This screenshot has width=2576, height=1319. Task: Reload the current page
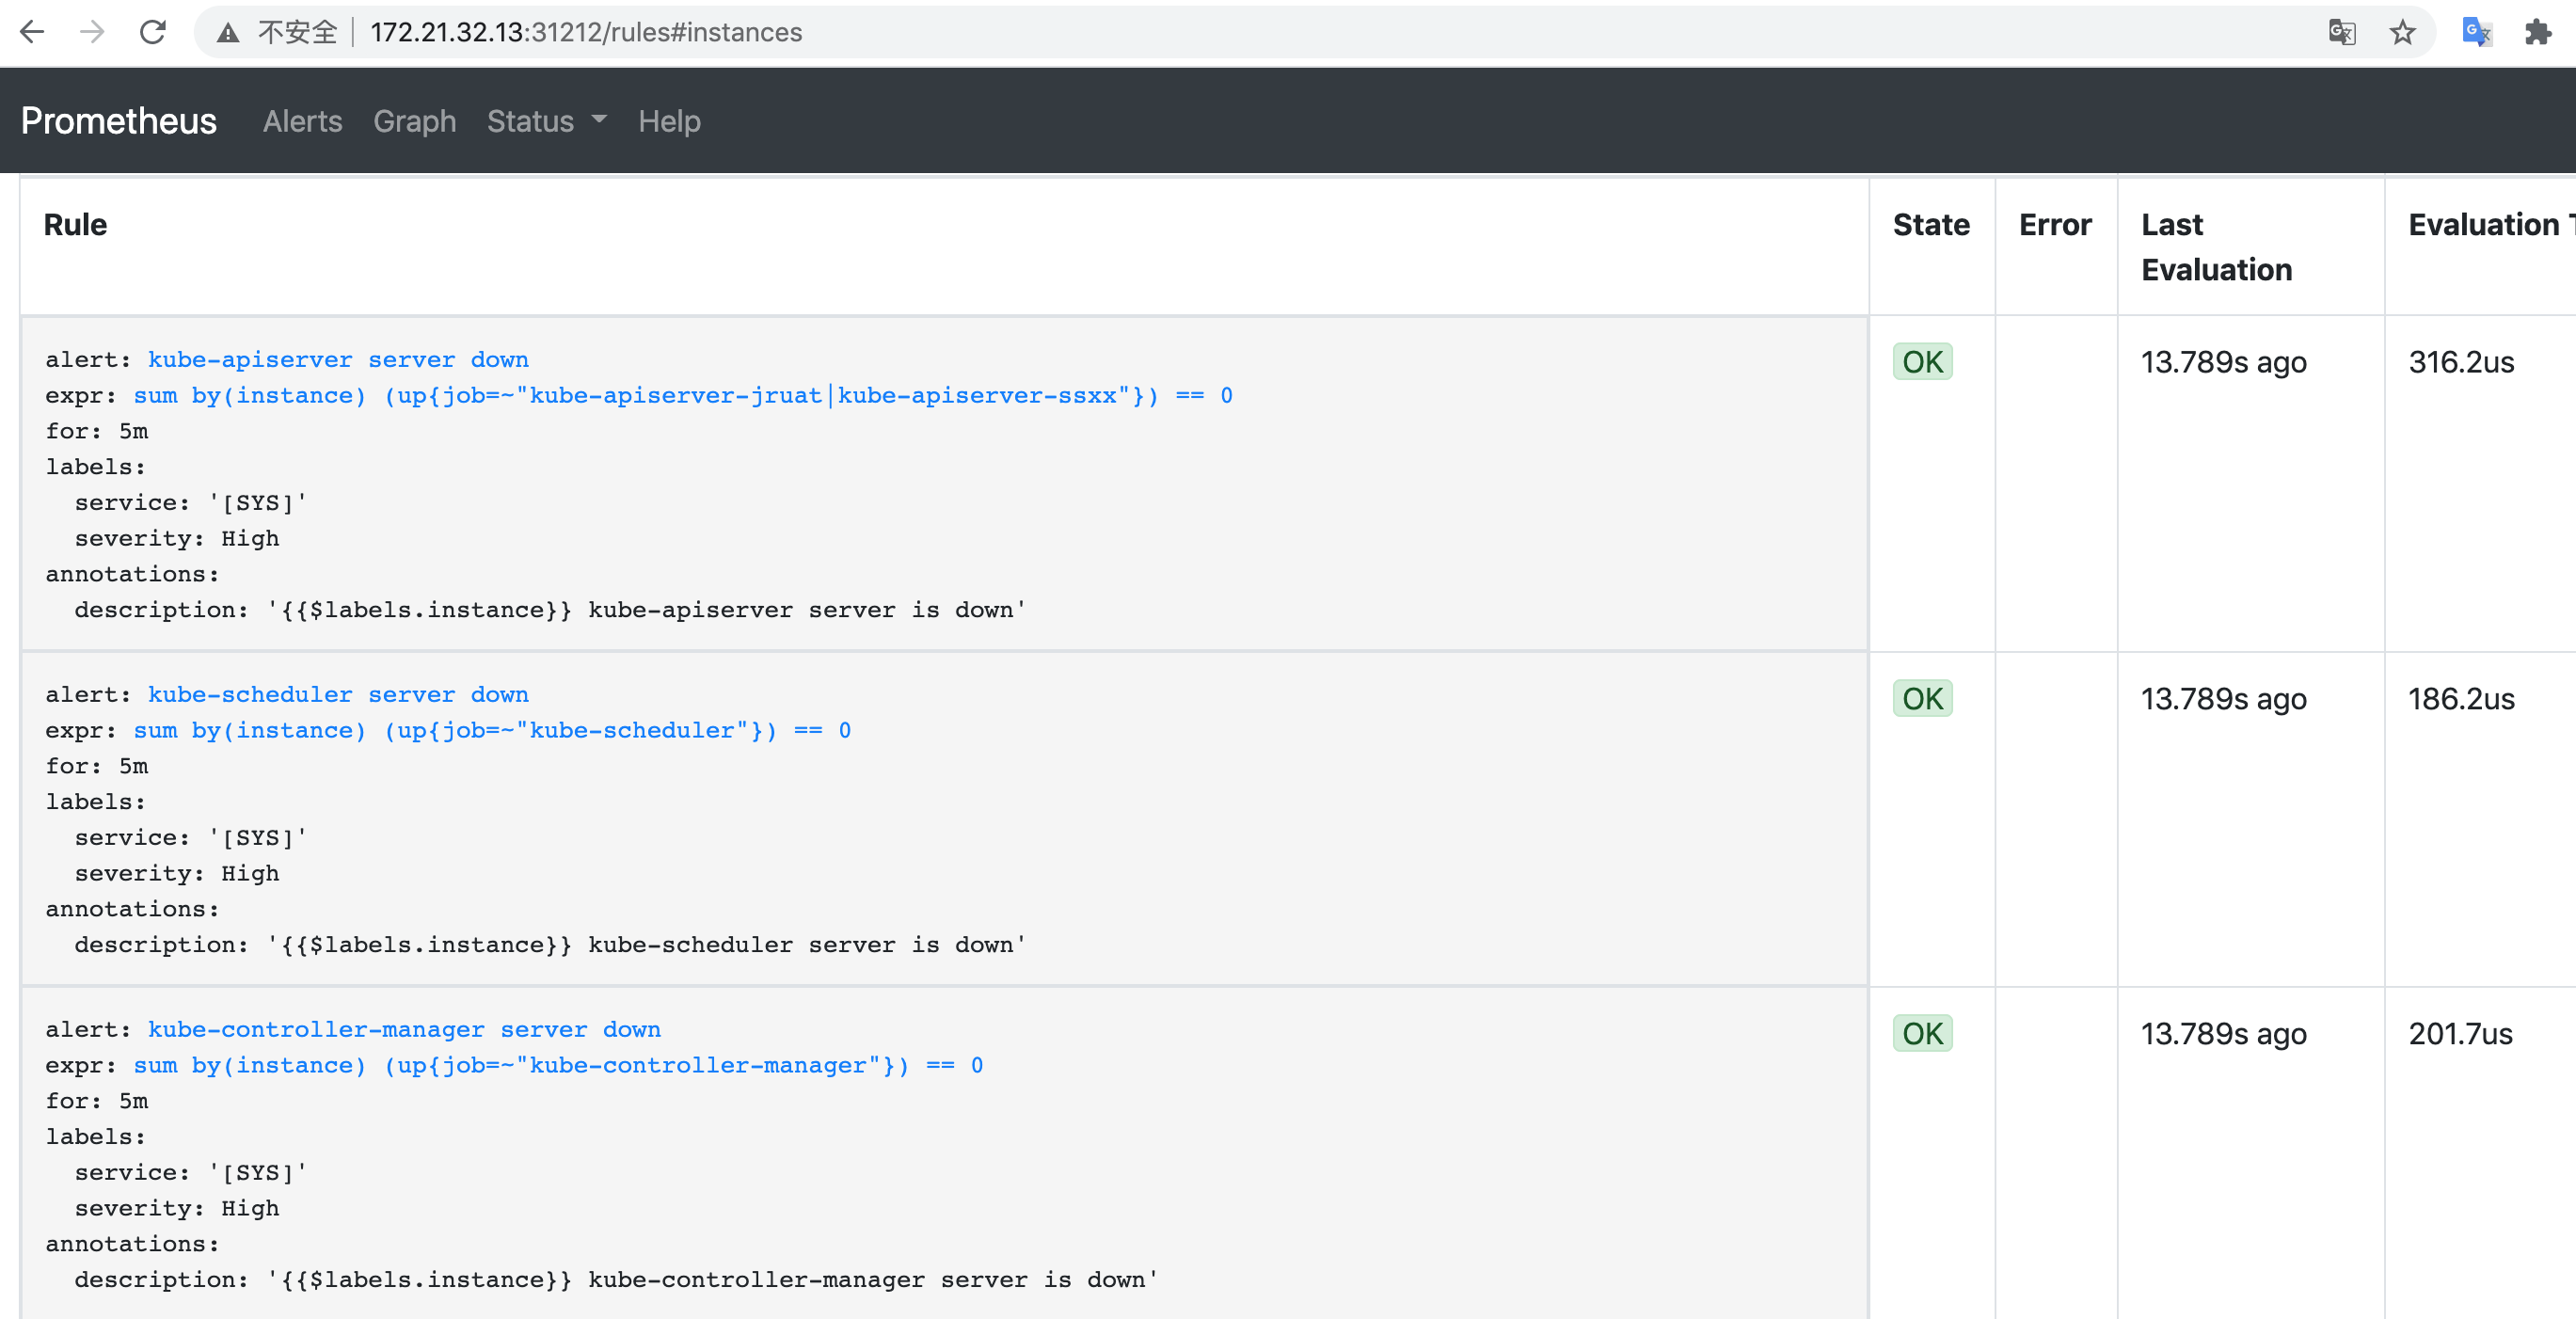(x=152, y=31)
